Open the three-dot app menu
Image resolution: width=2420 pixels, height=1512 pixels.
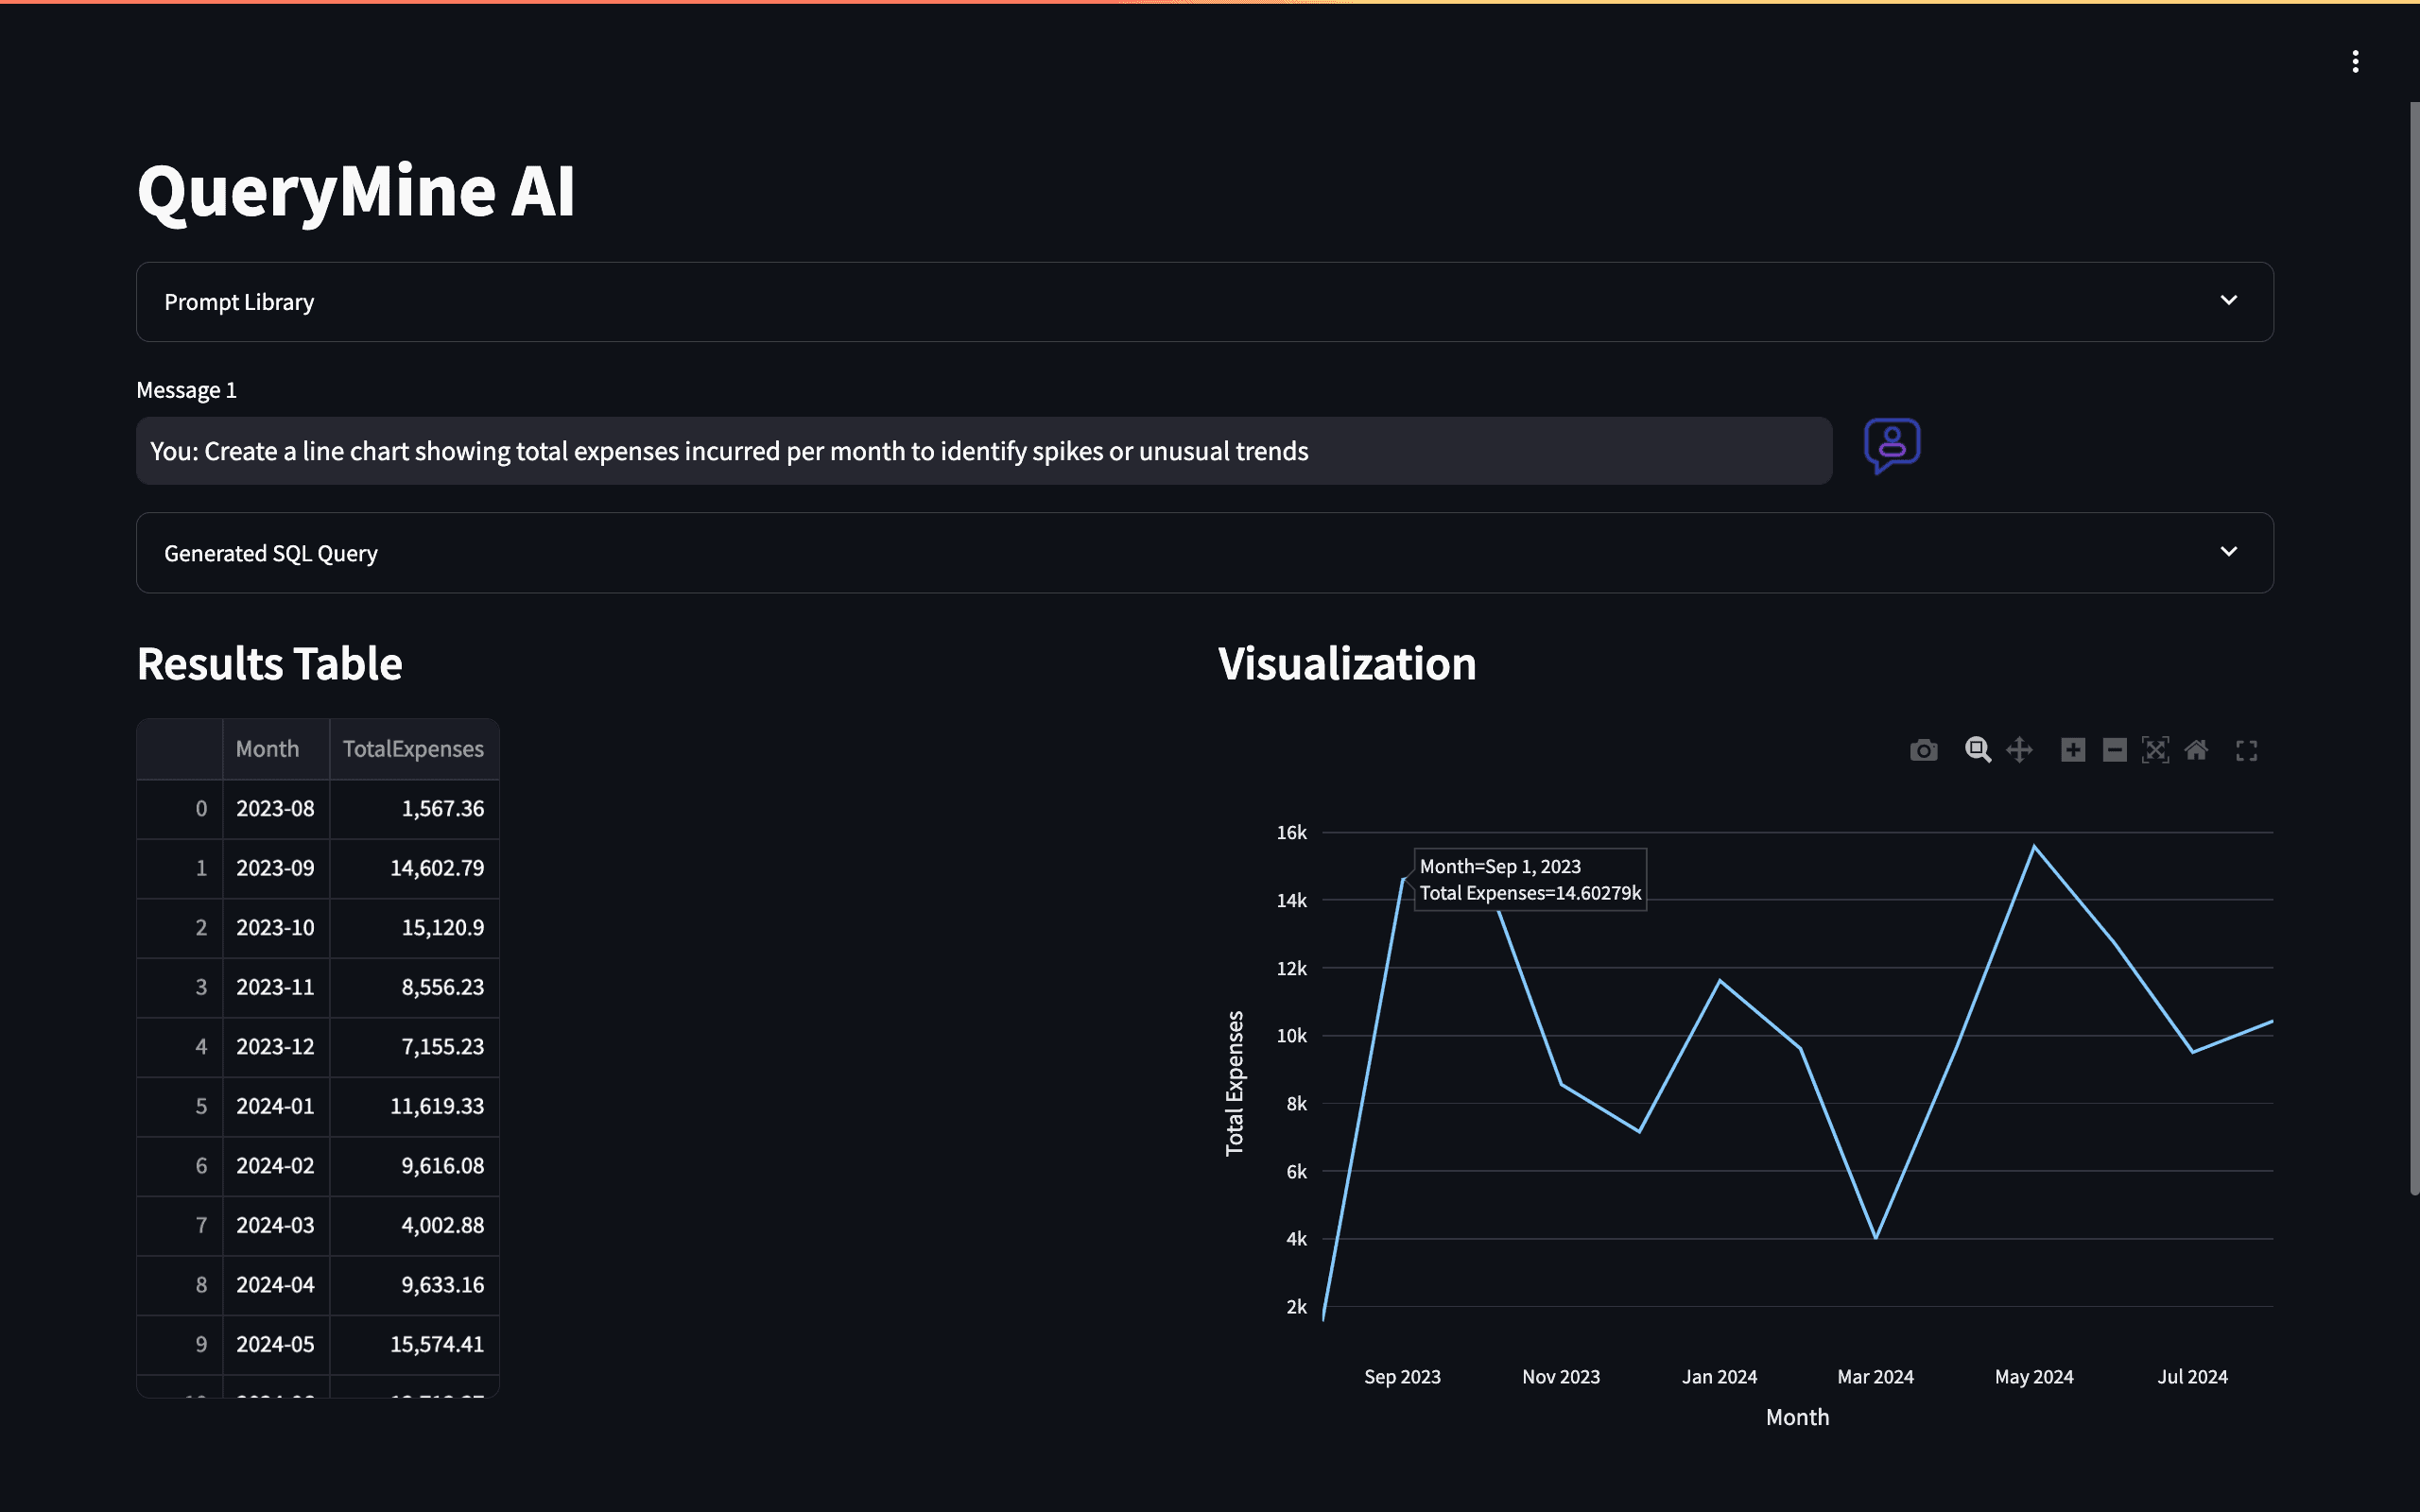point(2355,62)
